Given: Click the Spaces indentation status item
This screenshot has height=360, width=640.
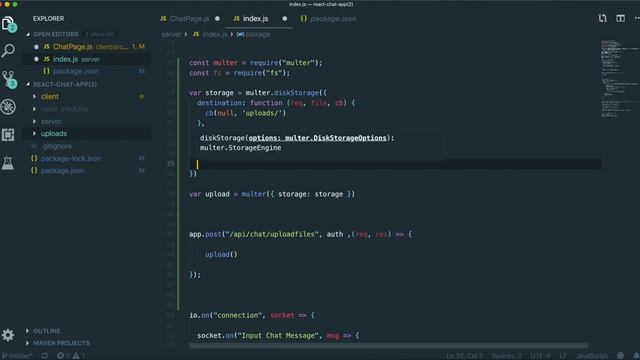Looking at the screenshot, I should click(506, 356).
